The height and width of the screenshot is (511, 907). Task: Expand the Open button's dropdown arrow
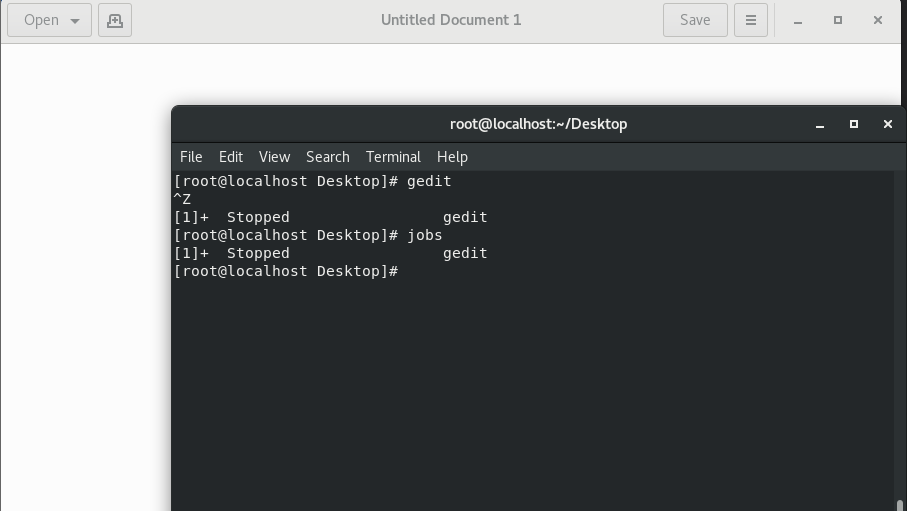(x=75, y=21)
